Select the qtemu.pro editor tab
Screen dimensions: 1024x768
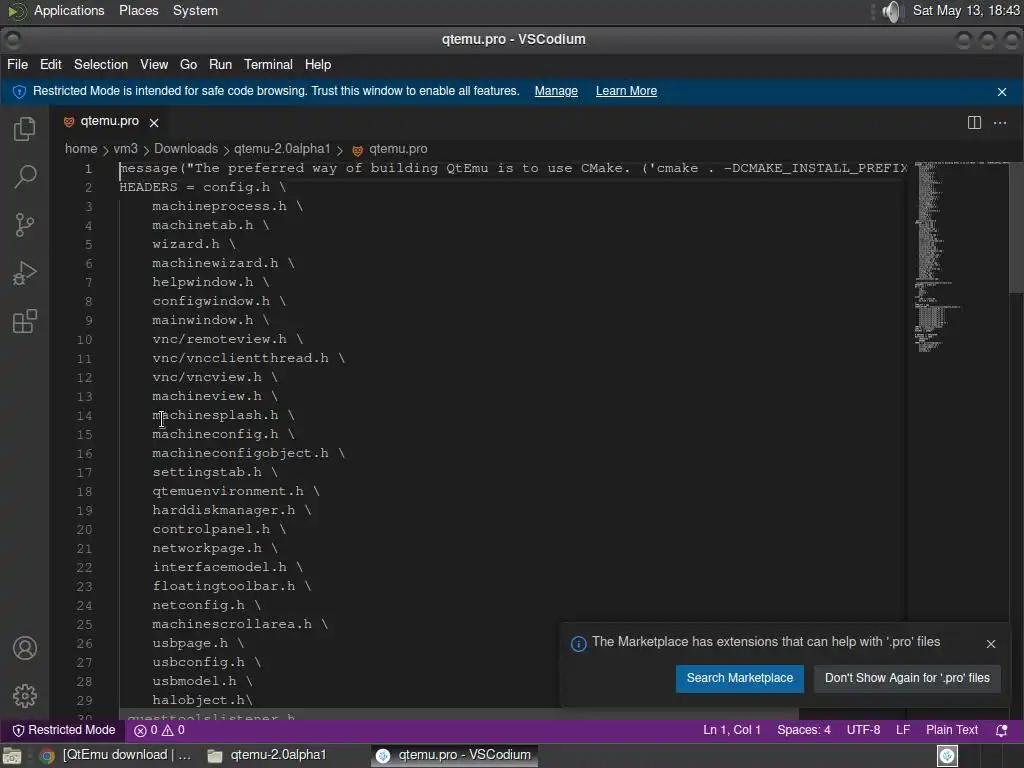(110, 121)
